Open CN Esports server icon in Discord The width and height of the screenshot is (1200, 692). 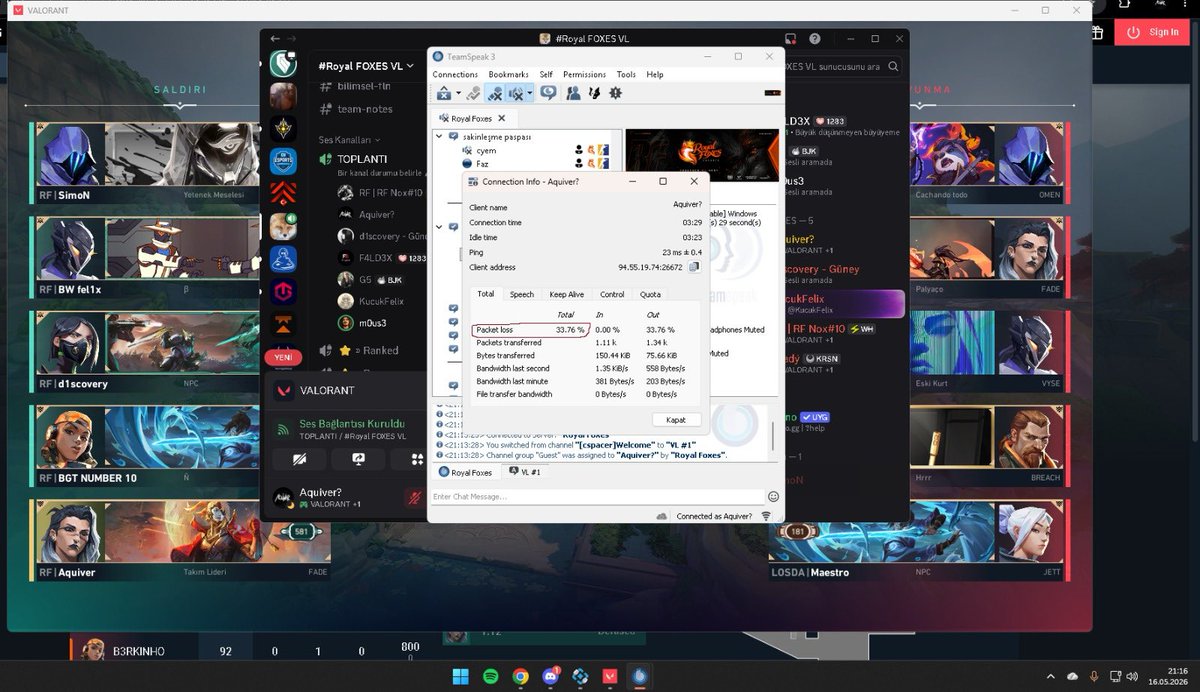pos(283,162)
